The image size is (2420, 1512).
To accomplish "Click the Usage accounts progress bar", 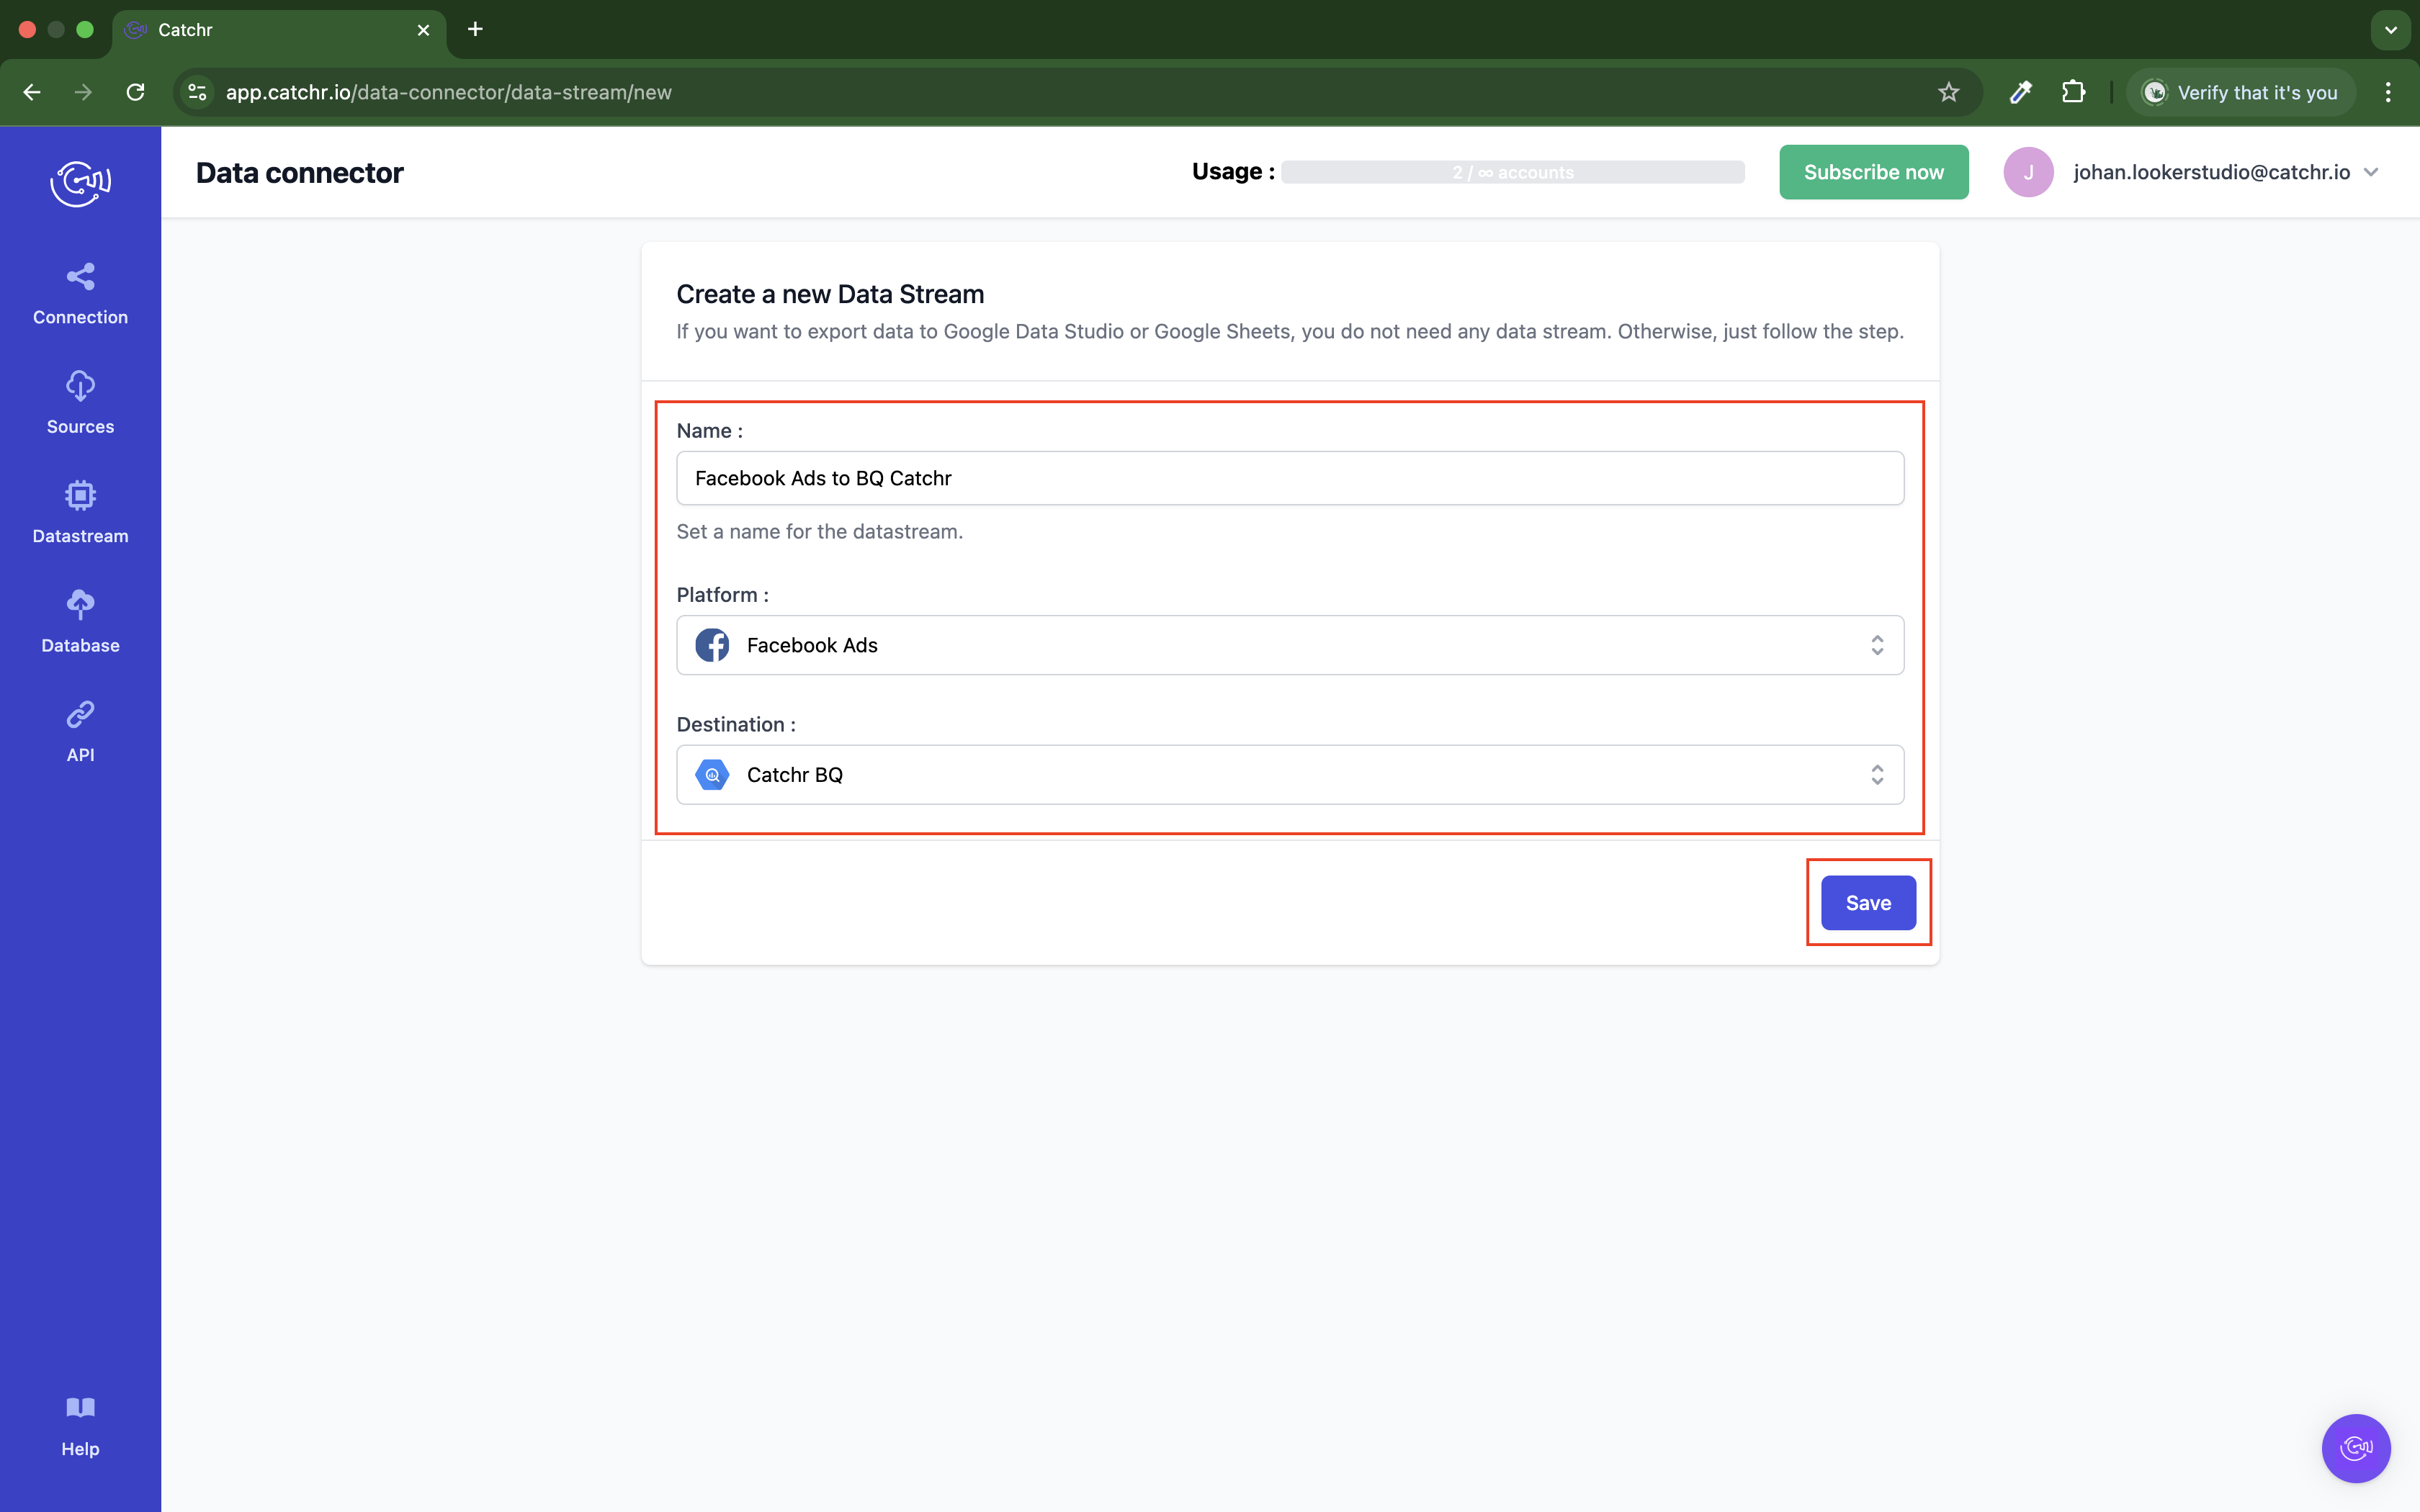I will [1512, 172].
